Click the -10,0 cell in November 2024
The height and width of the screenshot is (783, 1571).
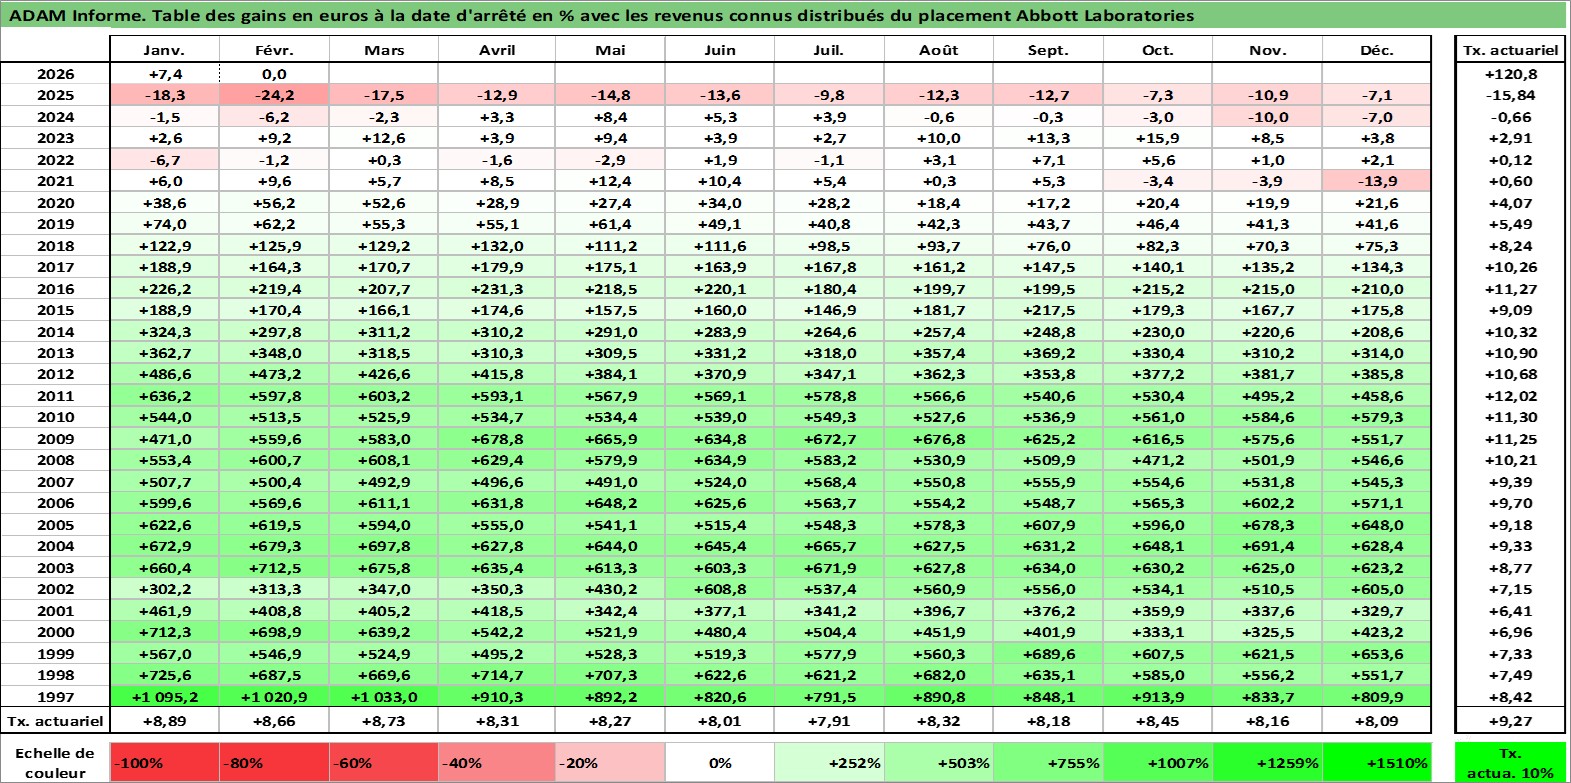[x=1267, y=117]
